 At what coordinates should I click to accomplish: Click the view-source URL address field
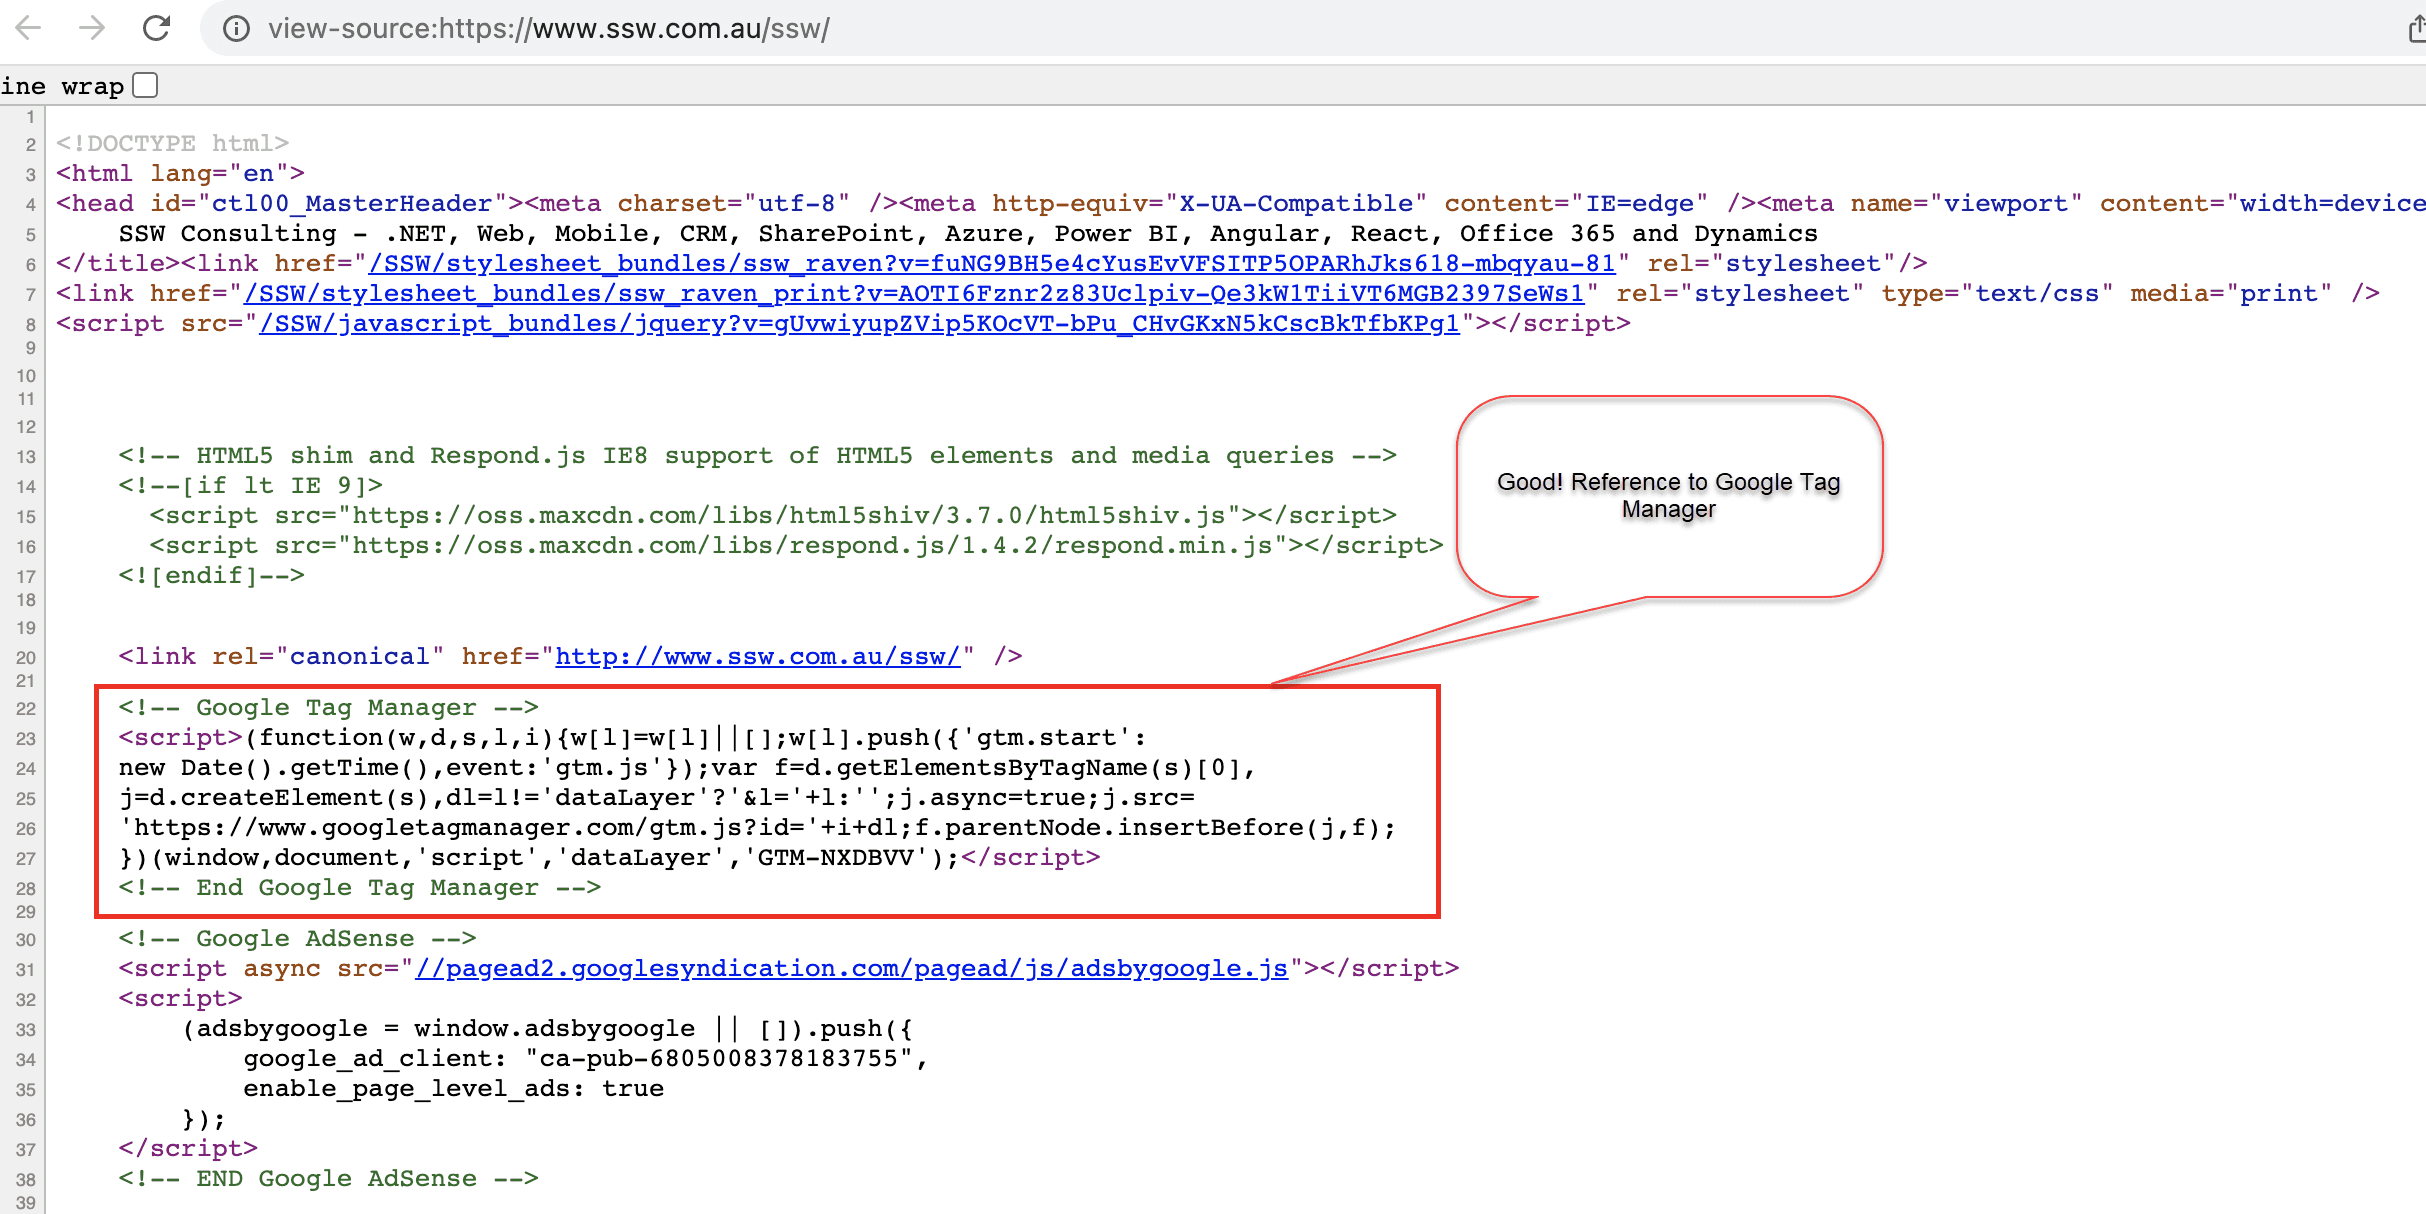tap(548, 28)
